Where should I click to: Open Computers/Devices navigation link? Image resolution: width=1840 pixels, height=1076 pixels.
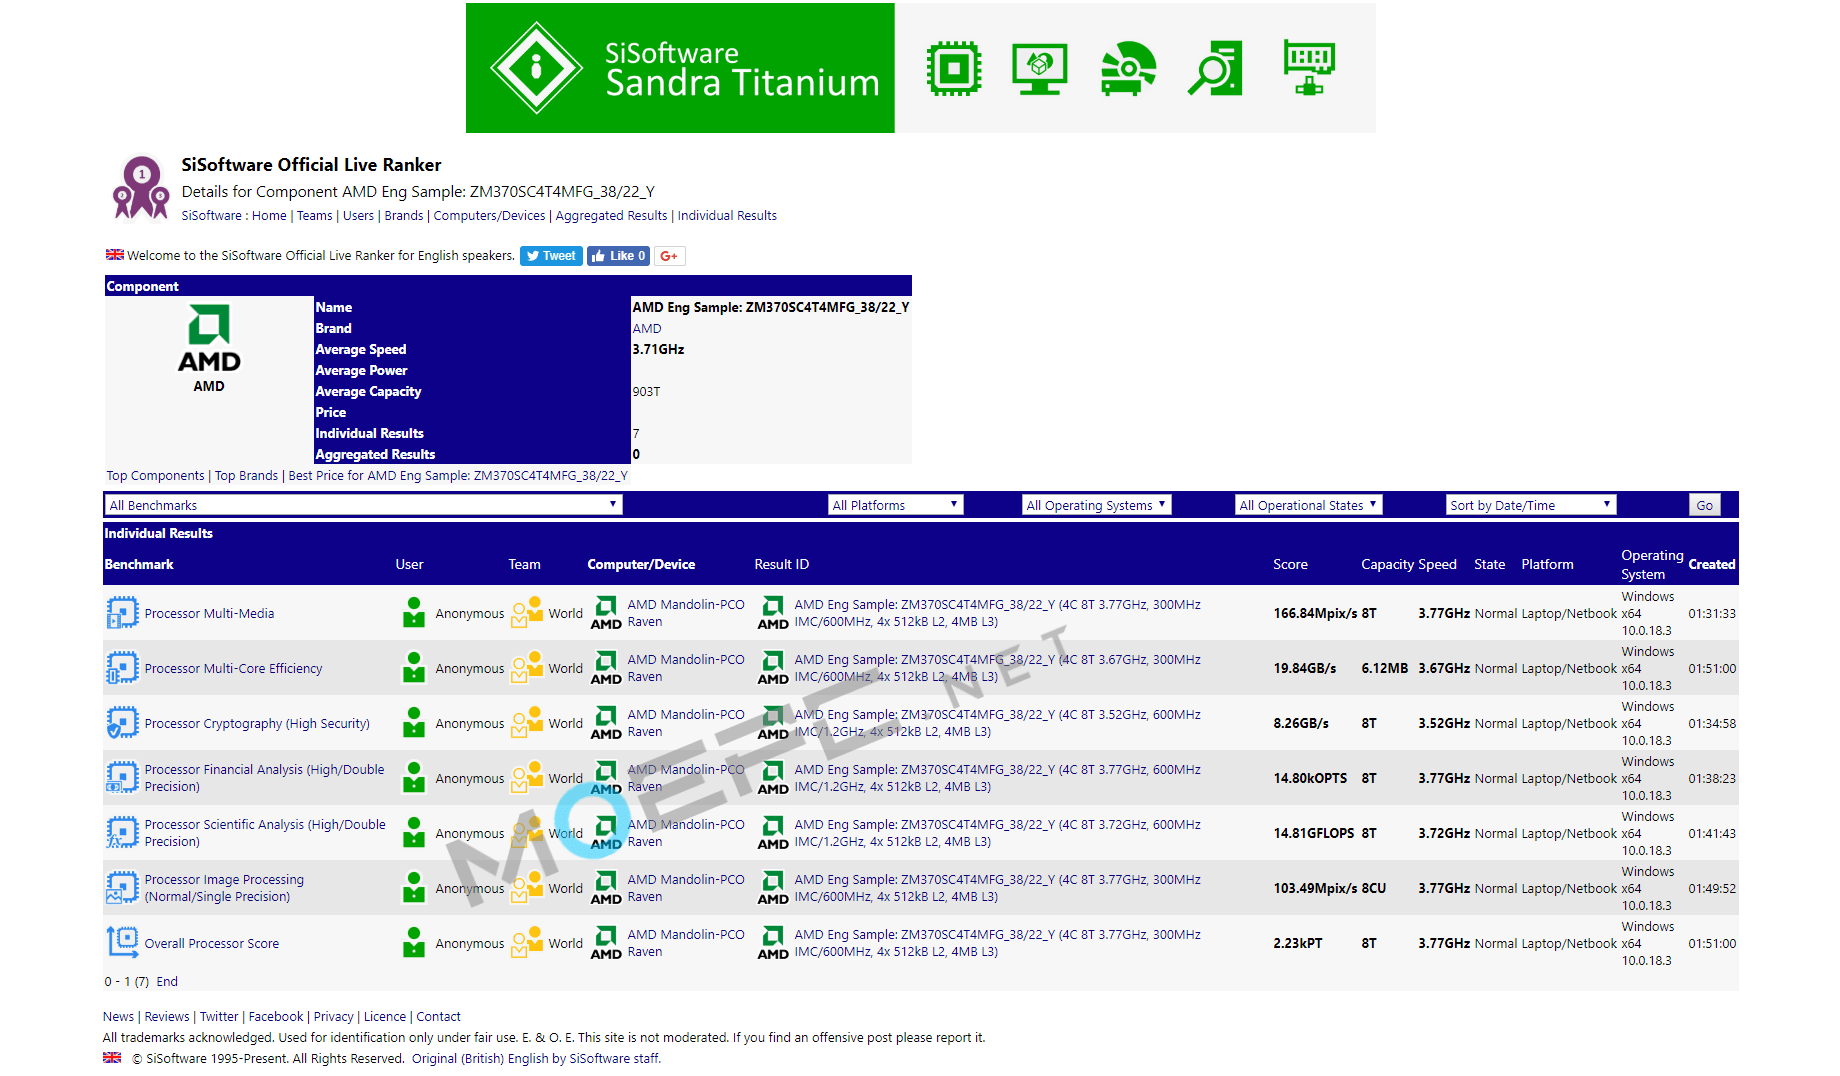click(489, 215)
